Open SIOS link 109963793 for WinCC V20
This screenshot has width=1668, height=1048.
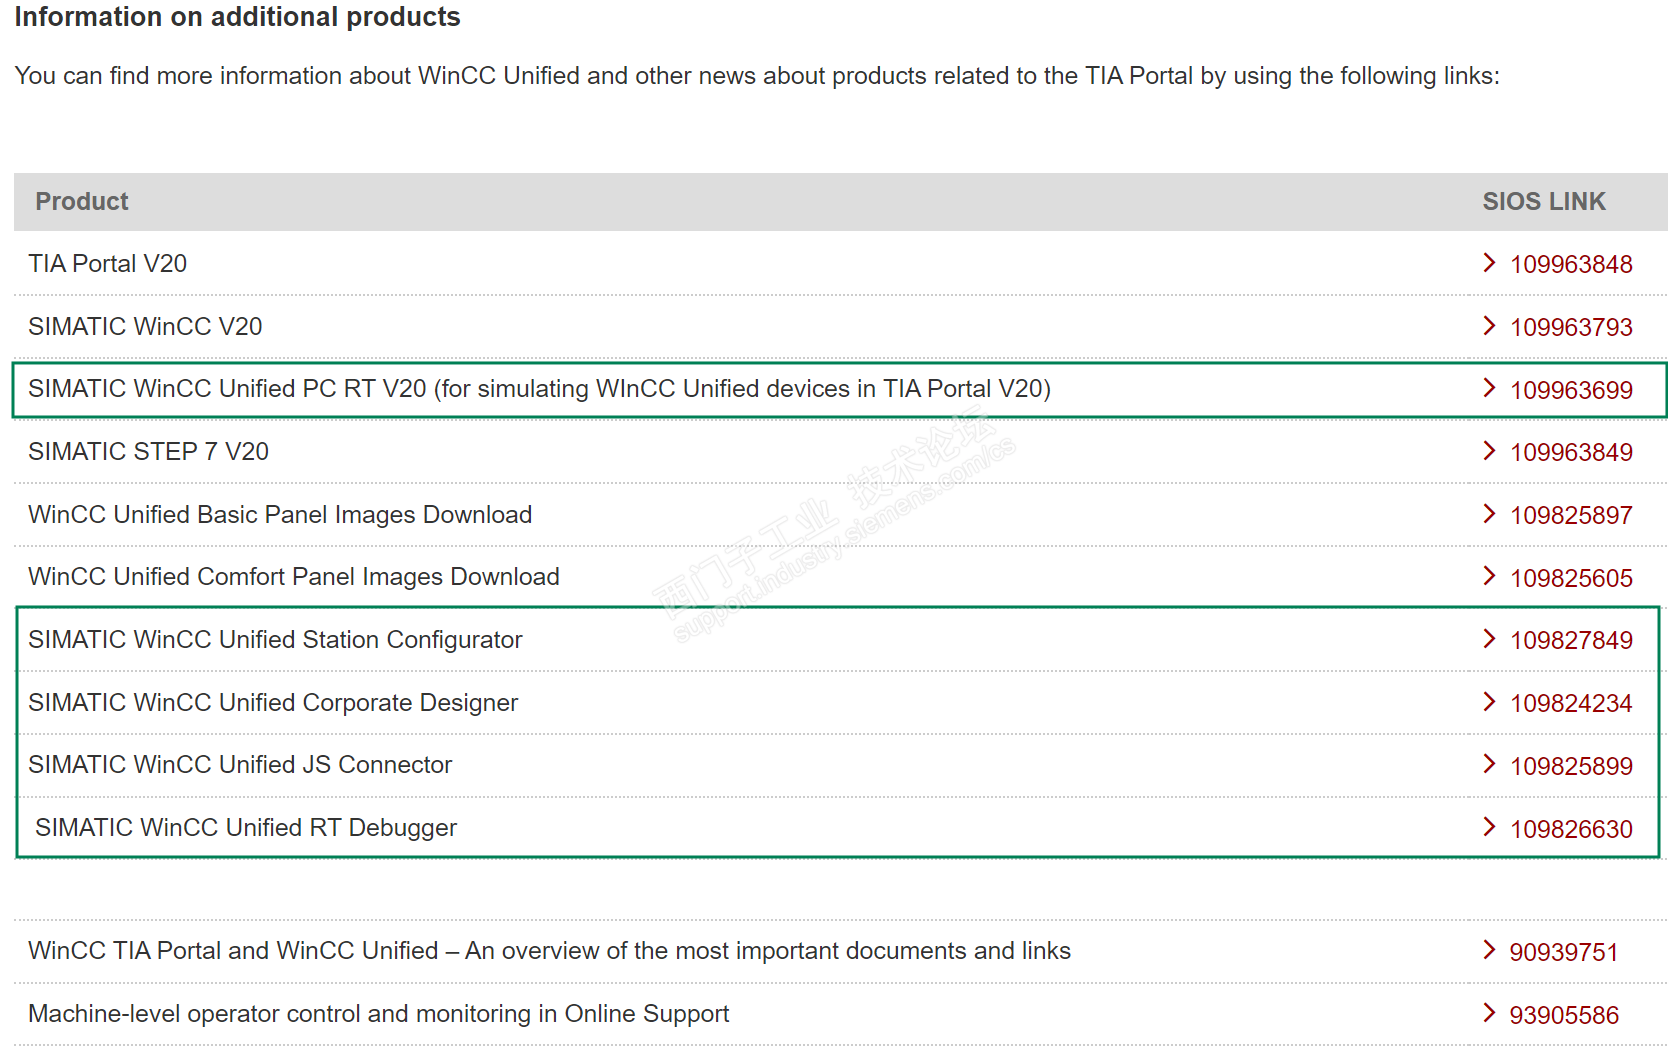point(1570,328)
